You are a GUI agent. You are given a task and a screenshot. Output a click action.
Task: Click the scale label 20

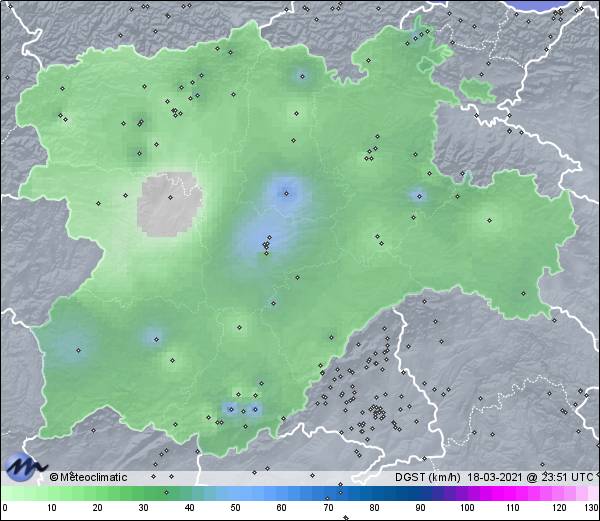[98, 508]
